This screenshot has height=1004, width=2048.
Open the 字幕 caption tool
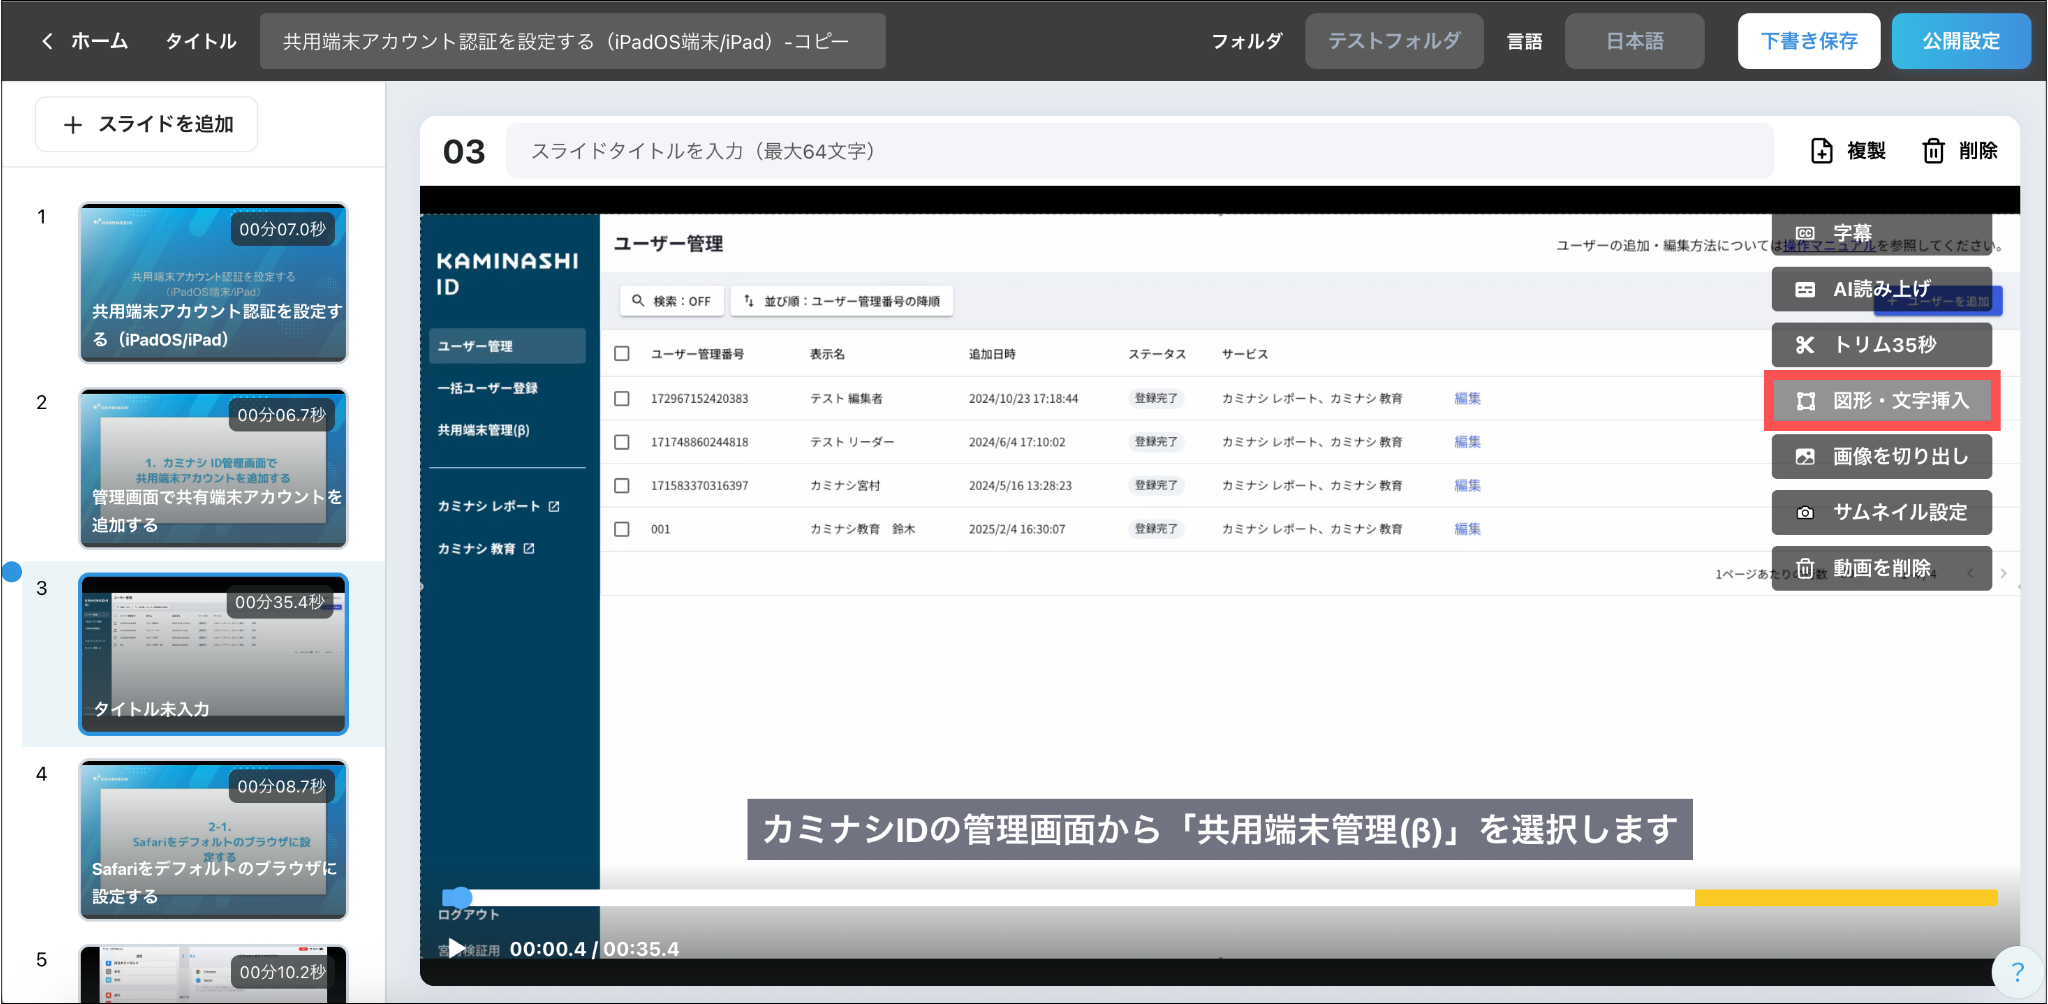[1881, 233]
